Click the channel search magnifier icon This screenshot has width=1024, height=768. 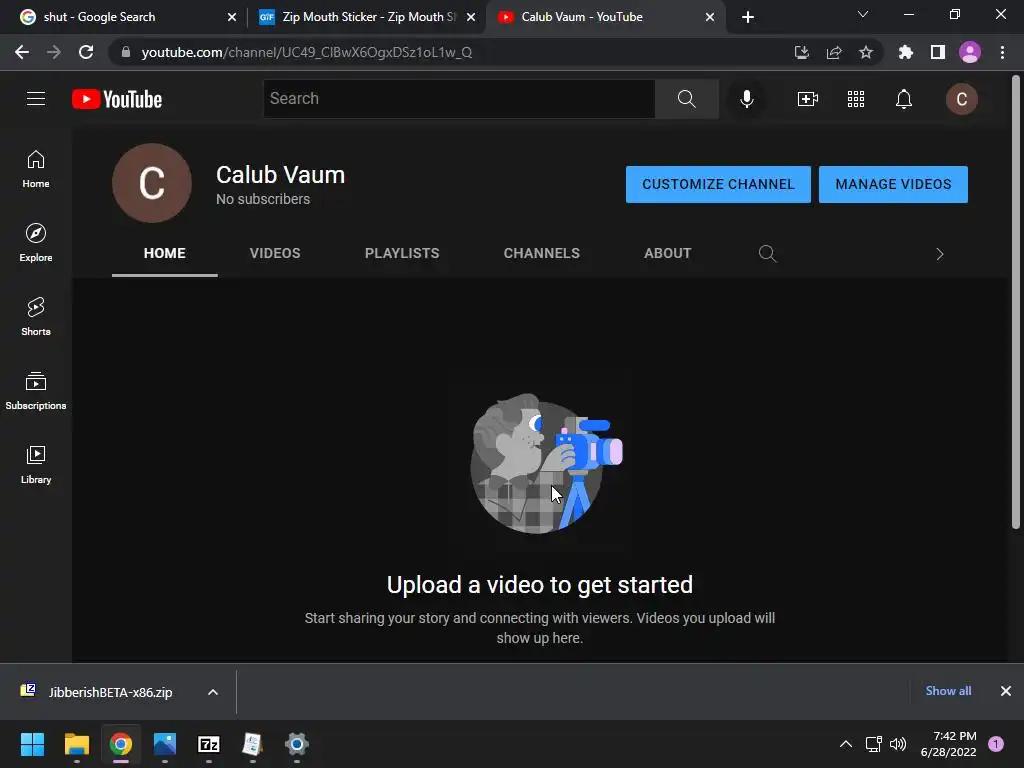point(767,253)
